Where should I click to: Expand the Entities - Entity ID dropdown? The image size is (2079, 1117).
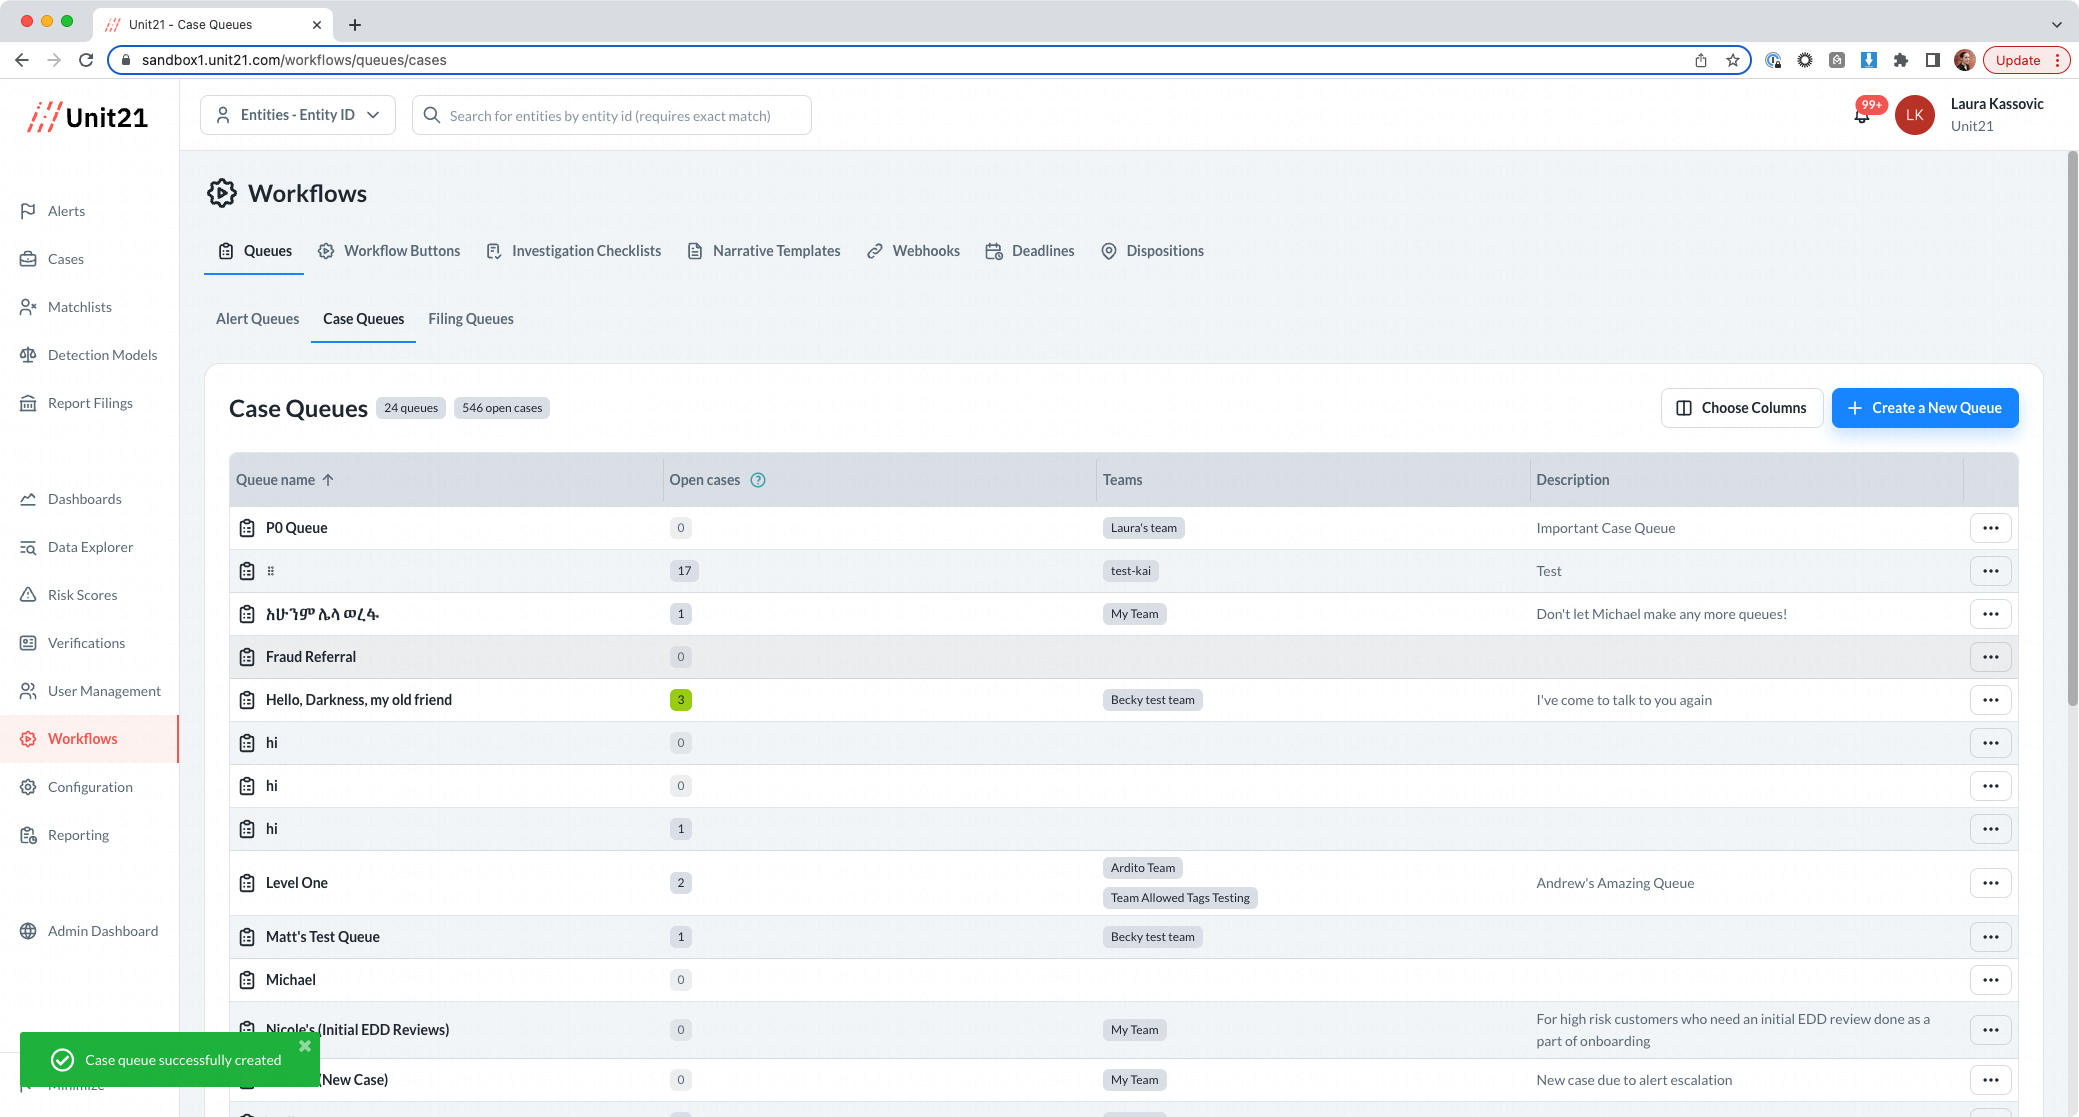298,115
